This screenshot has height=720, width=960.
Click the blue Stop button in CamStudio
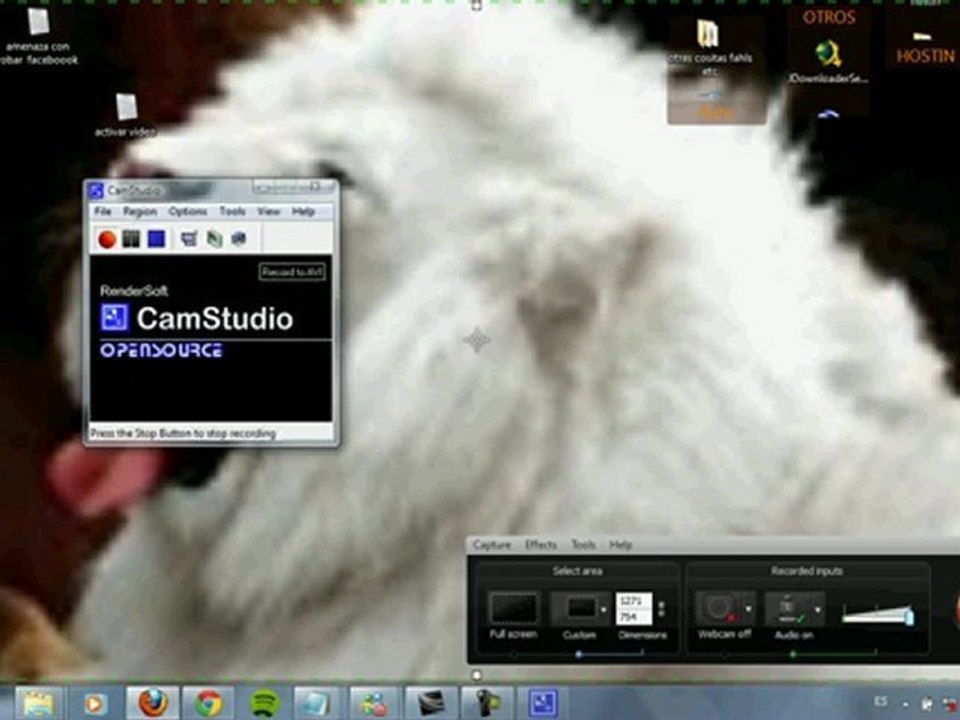pyautogui.click(x=157, y=239)
